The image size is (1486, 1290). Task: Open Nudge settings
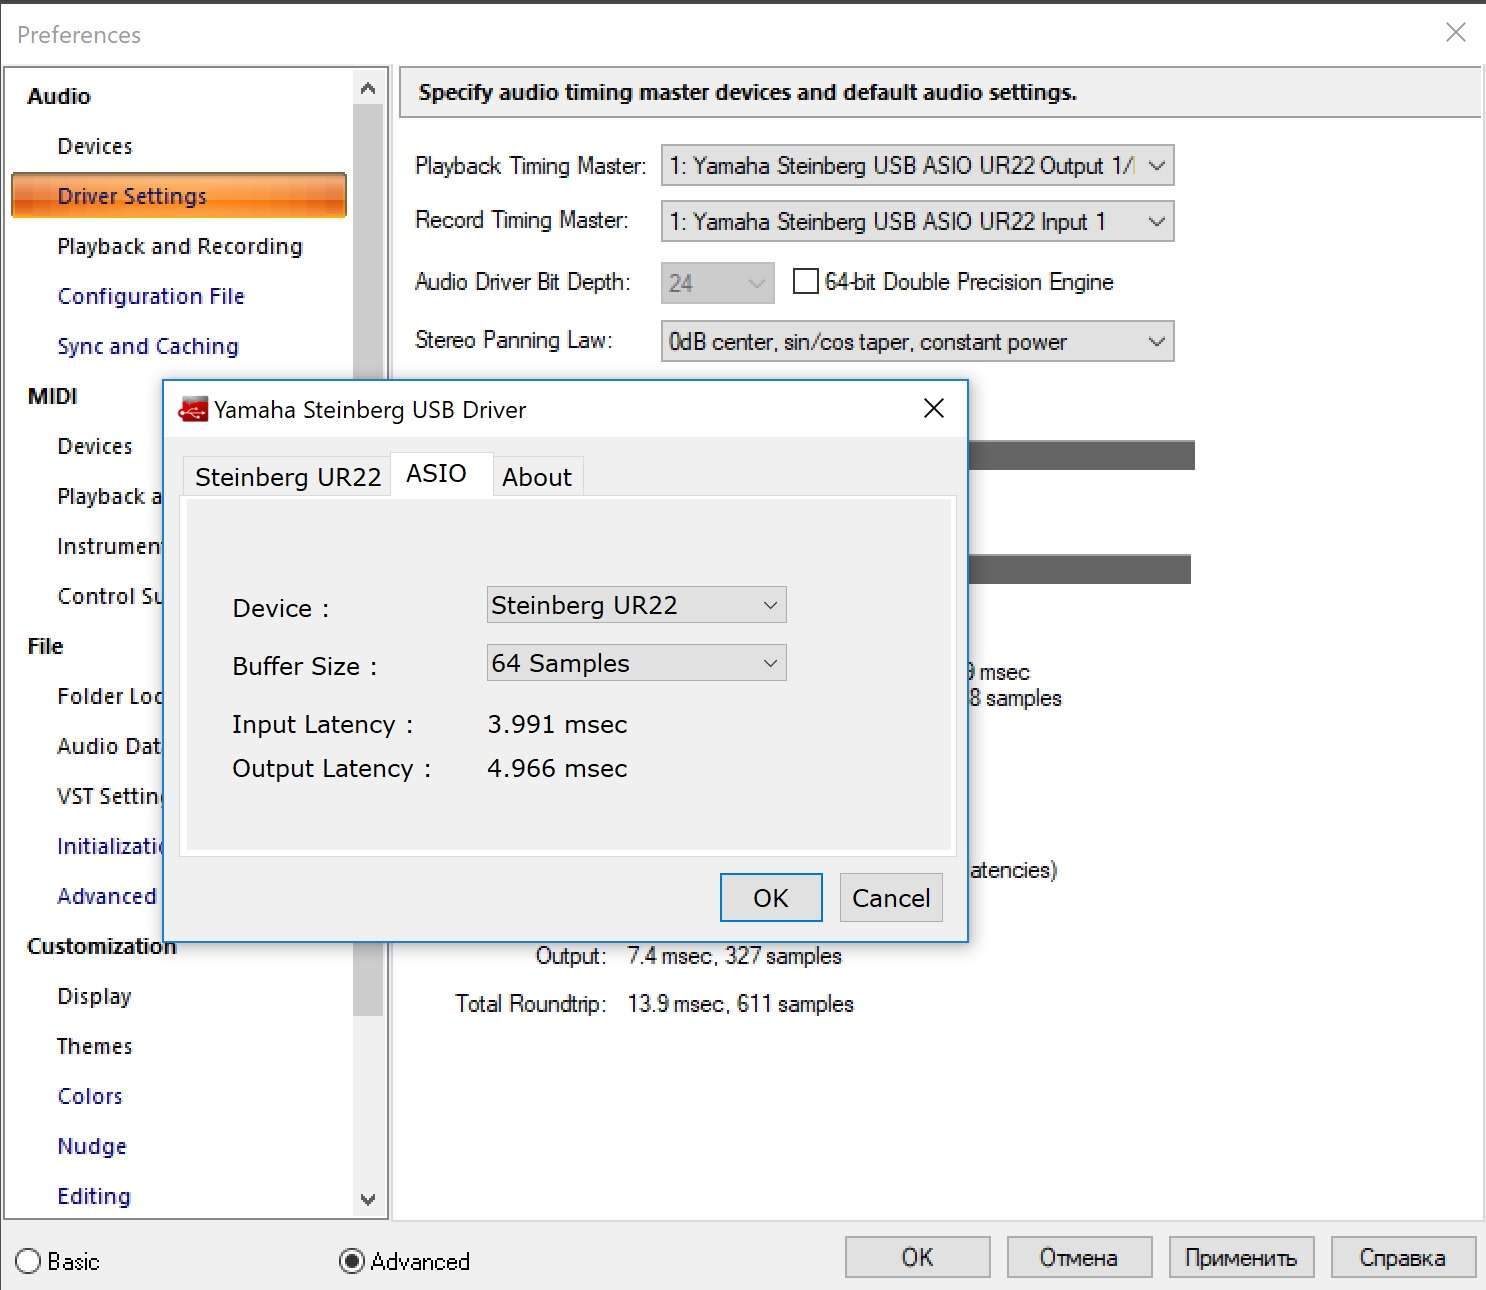click(92, 1146)
